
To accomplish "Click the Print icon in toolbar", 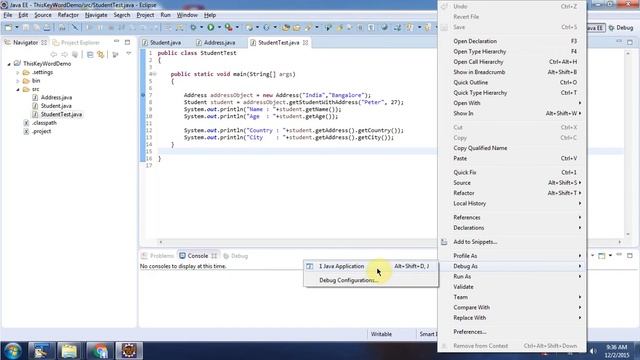I will point(47,27).
